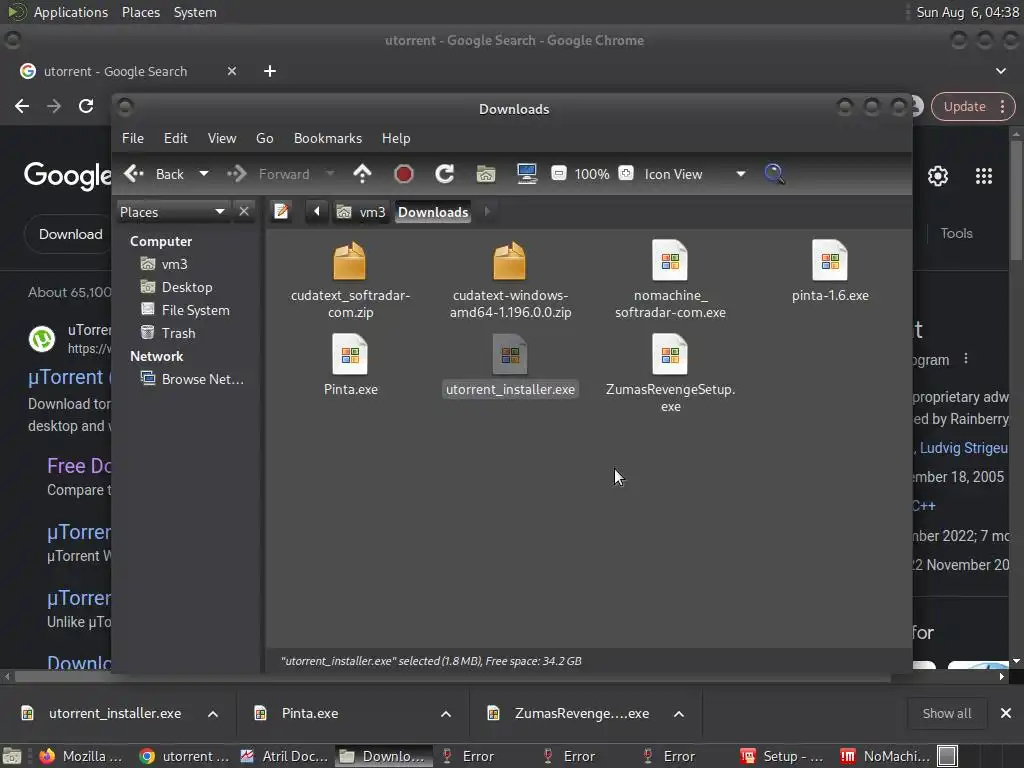This screenshot has height=768, width=1024.
Task: Open the Bookmarks menu
Action: [x=328, y=138]
